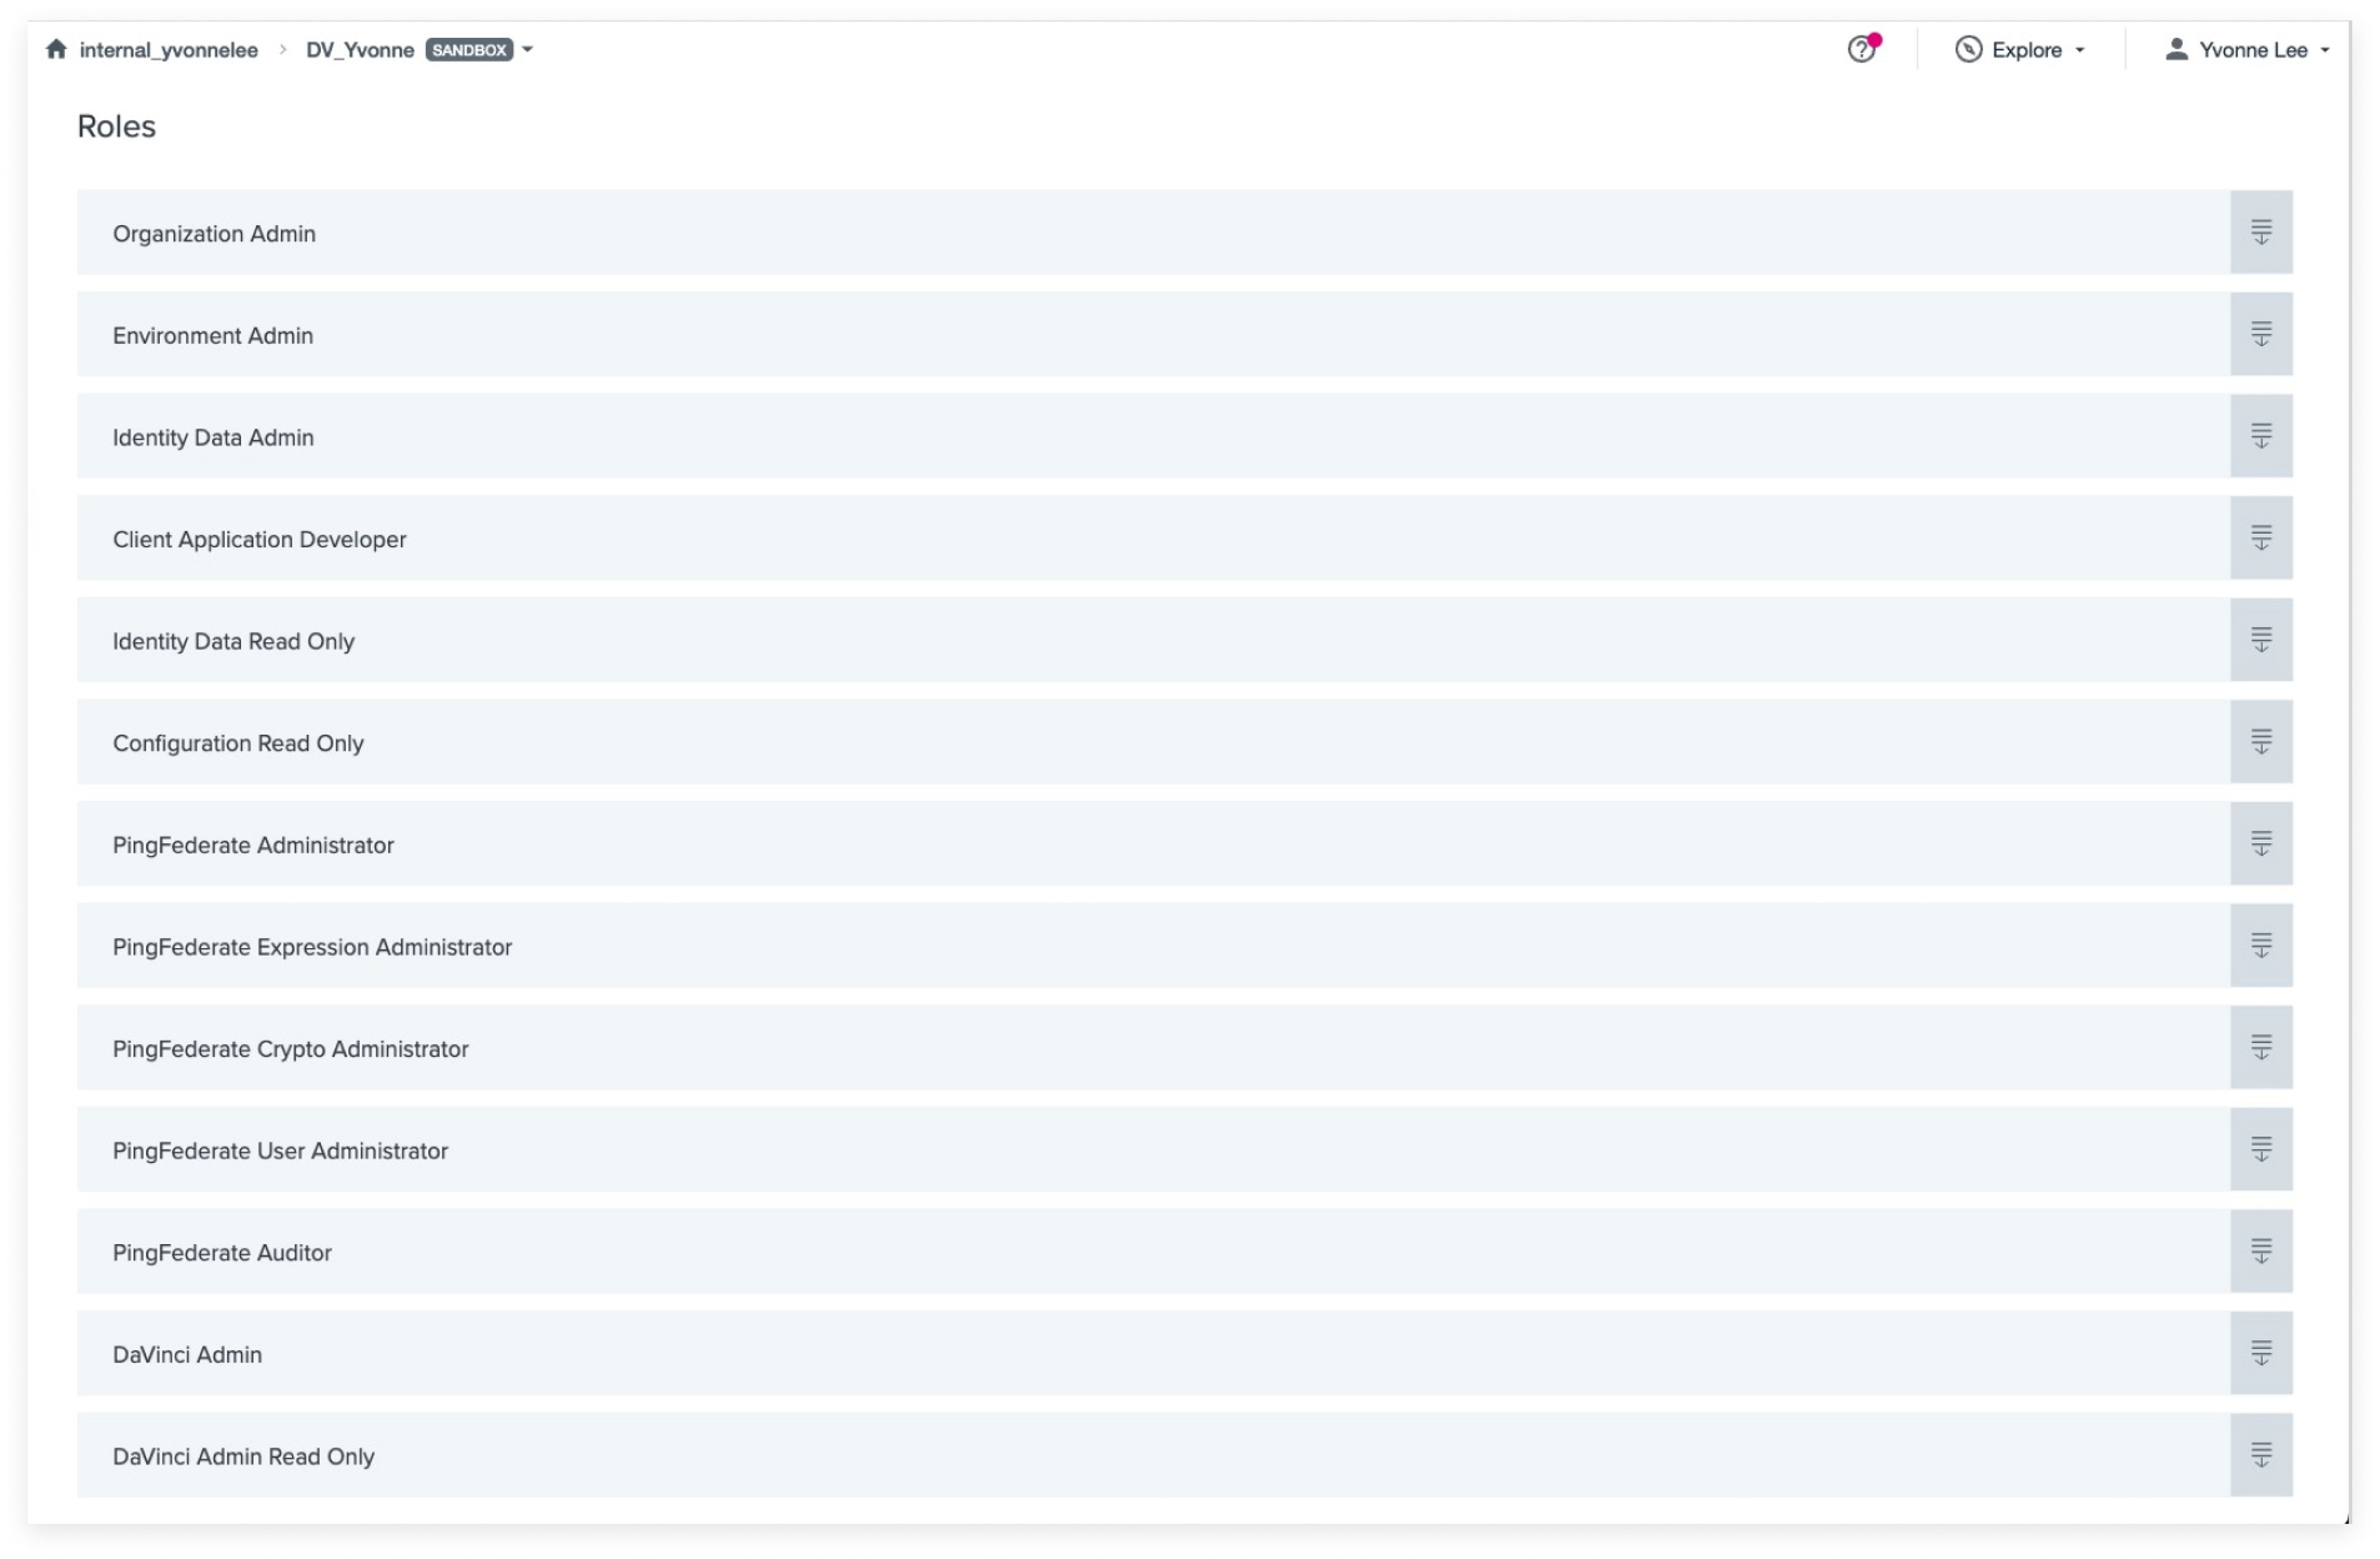
Task: Select the PingFederate Auditor role text
Action: pyautogui.click(x=222, y=1253)
